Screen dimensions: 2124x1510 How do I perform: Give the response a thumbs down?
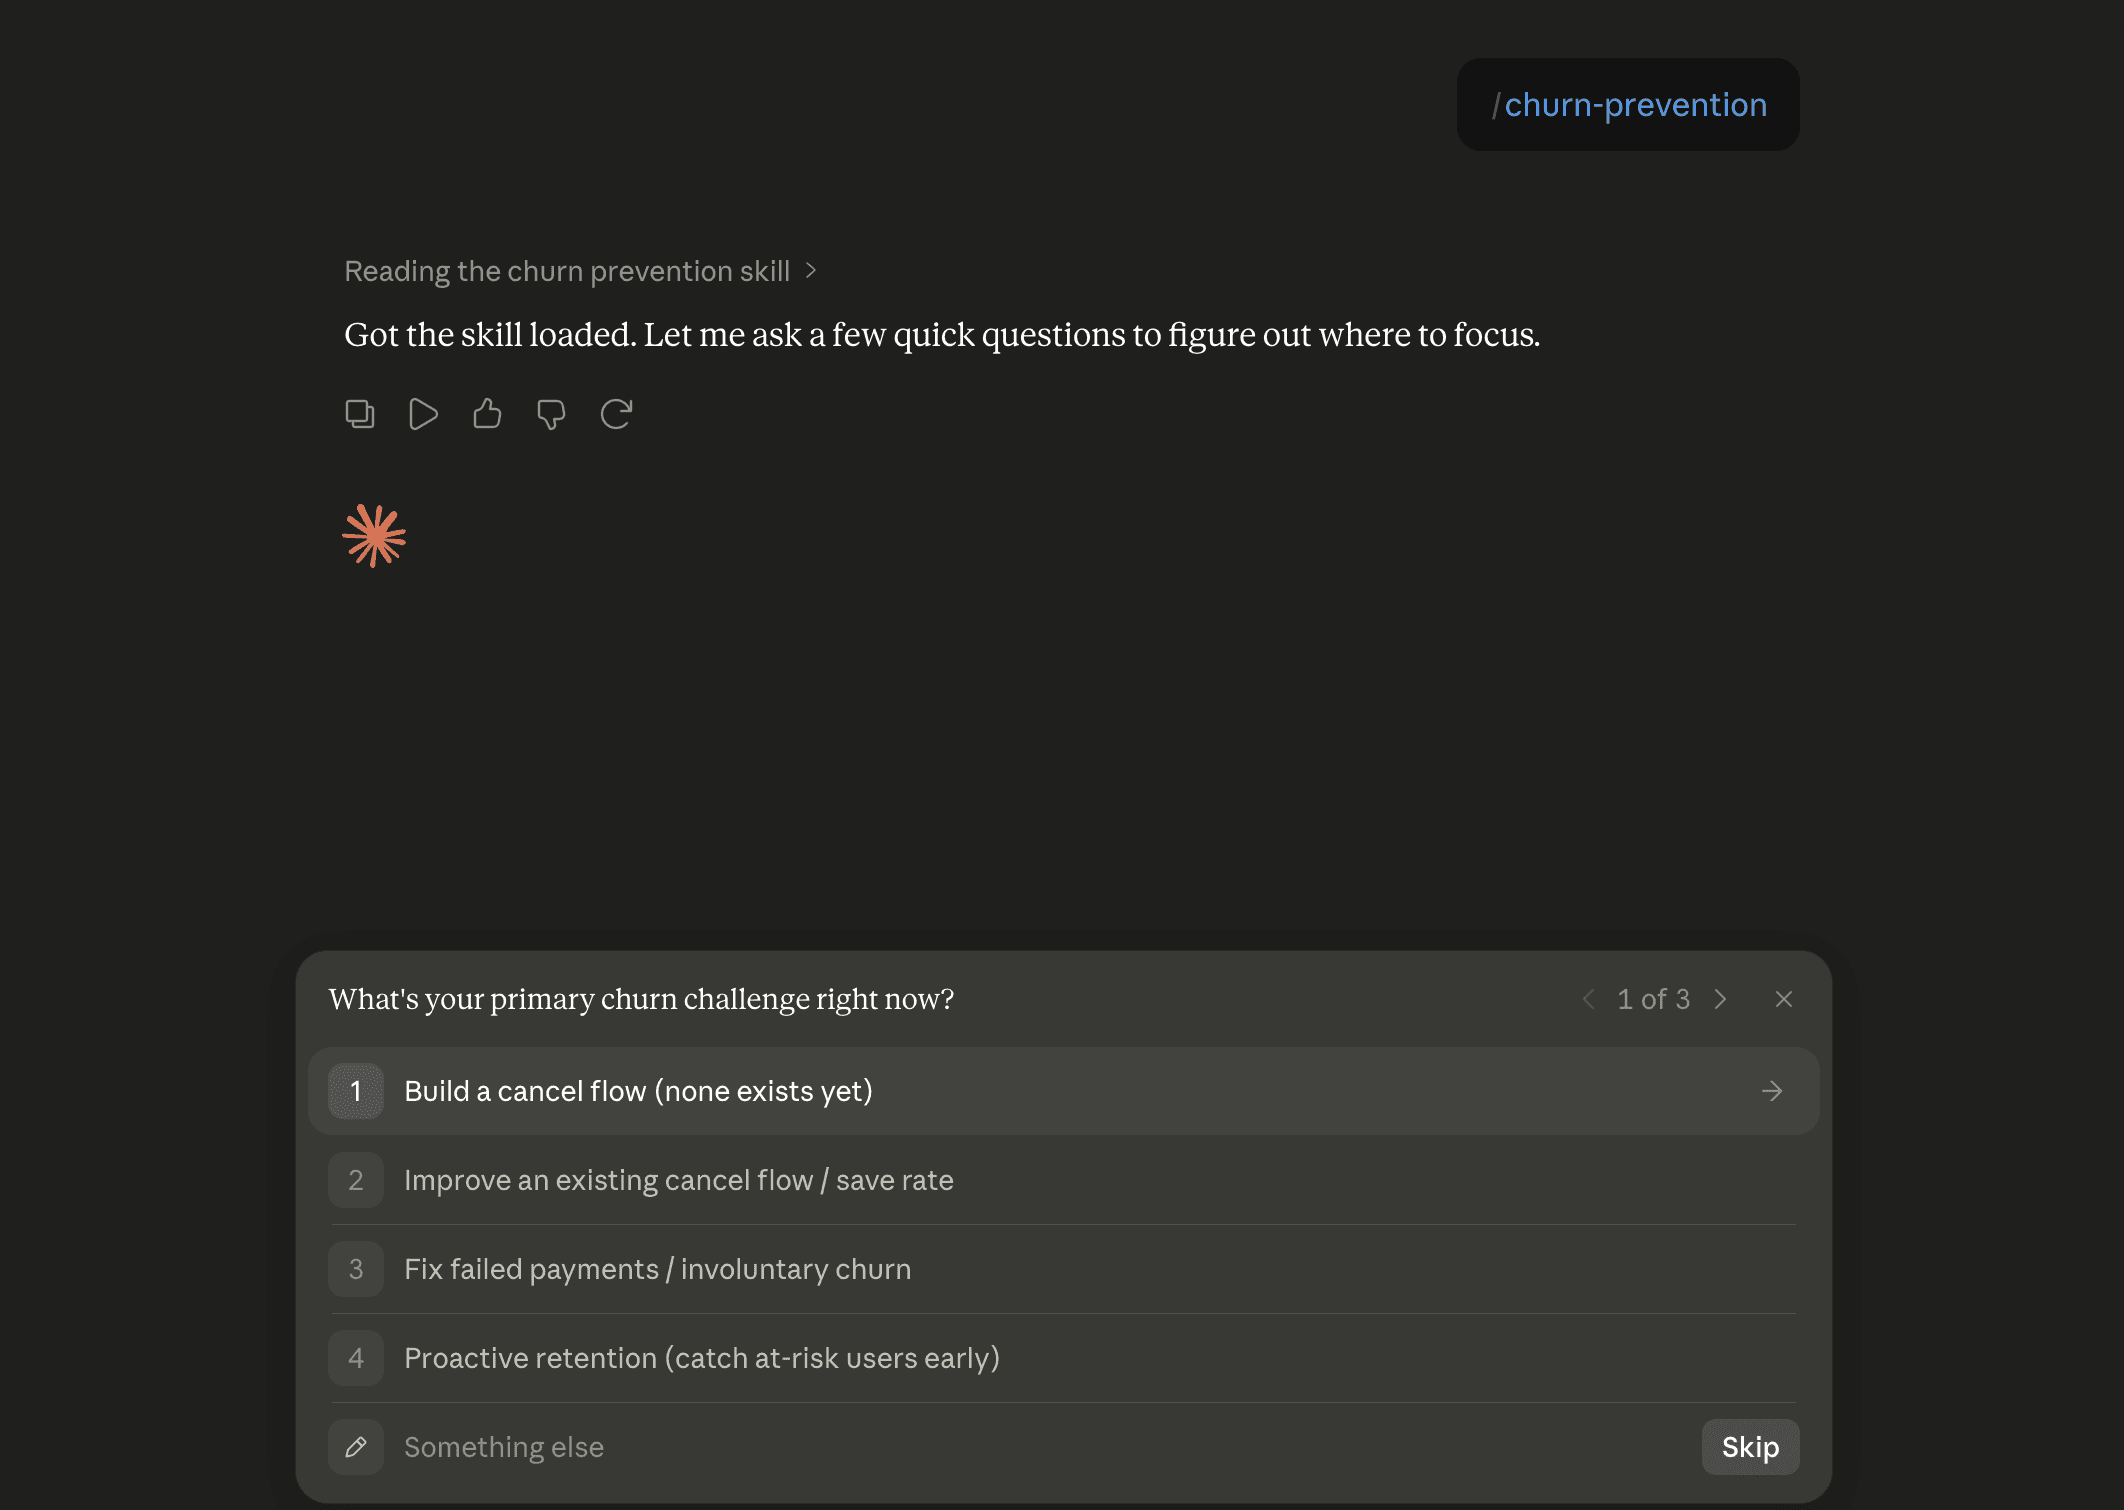point(551,414)
